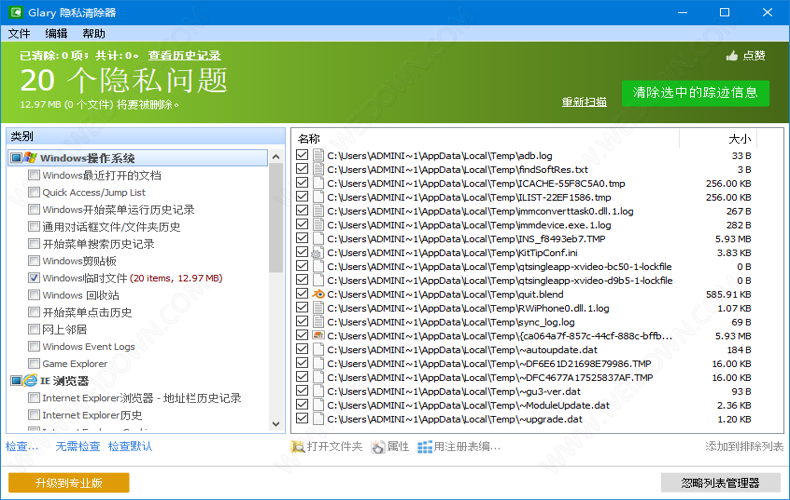Click the 无需检查 link
The height and width of the screenshot is (500, 790).
point(78,447)
